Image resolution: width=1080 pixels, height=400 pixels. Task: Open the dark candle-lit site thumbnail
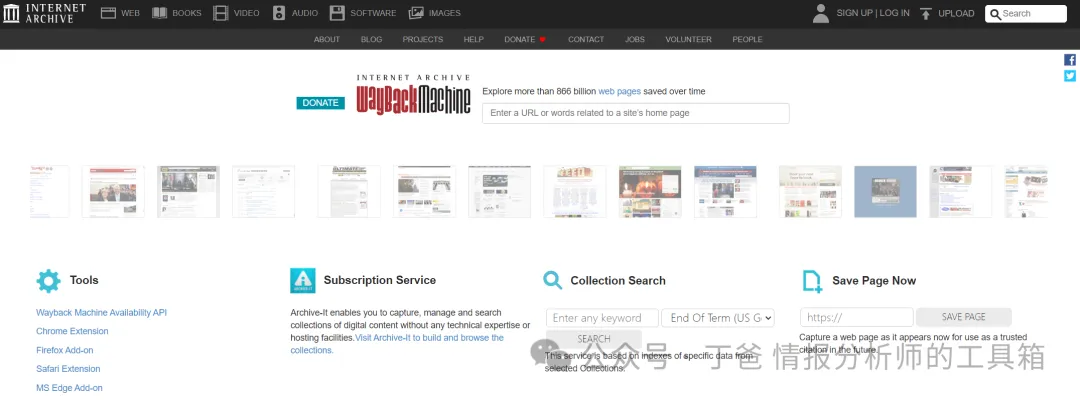pos(650,191)
